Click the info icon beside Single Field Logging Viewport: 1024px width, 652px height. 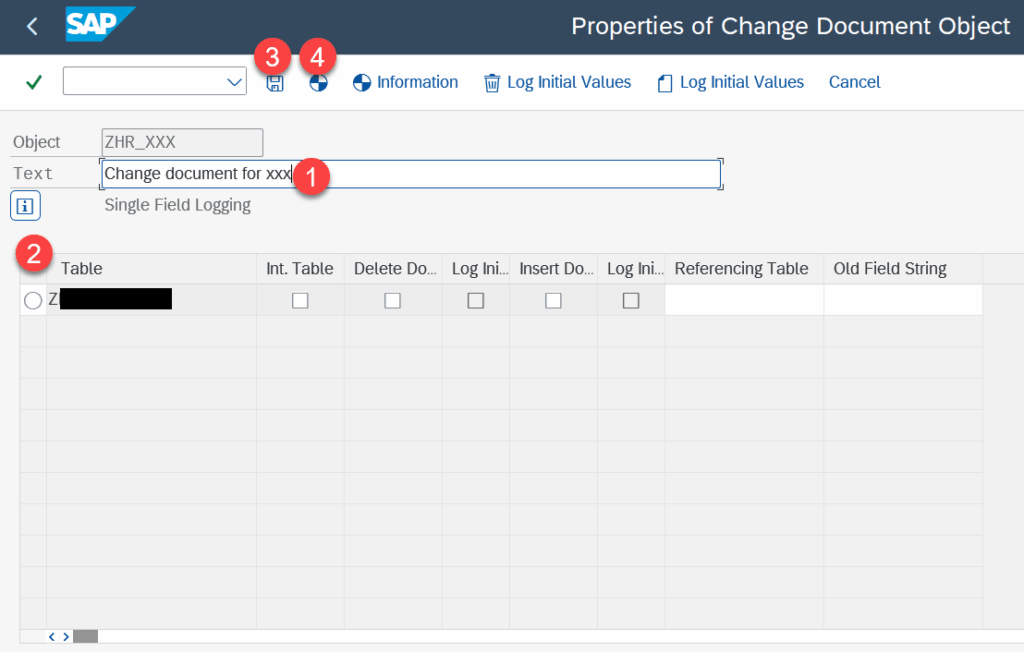click(25, 206)
